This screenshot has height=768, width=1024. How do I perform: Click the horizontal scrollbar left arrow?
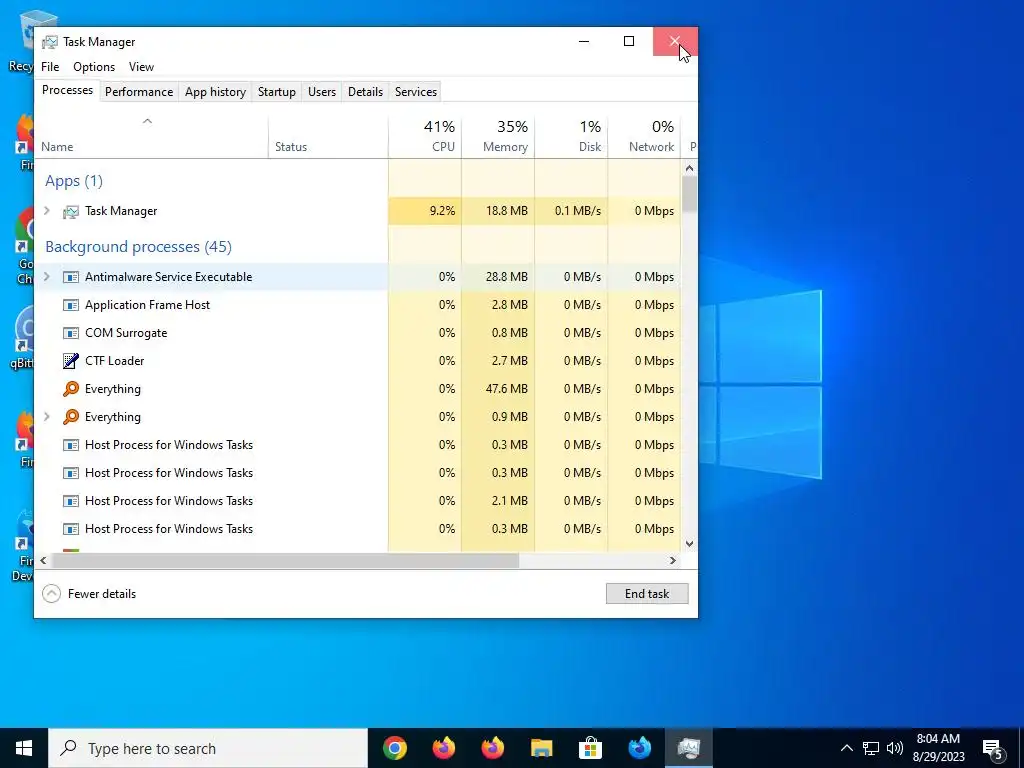tap(43, 560)
